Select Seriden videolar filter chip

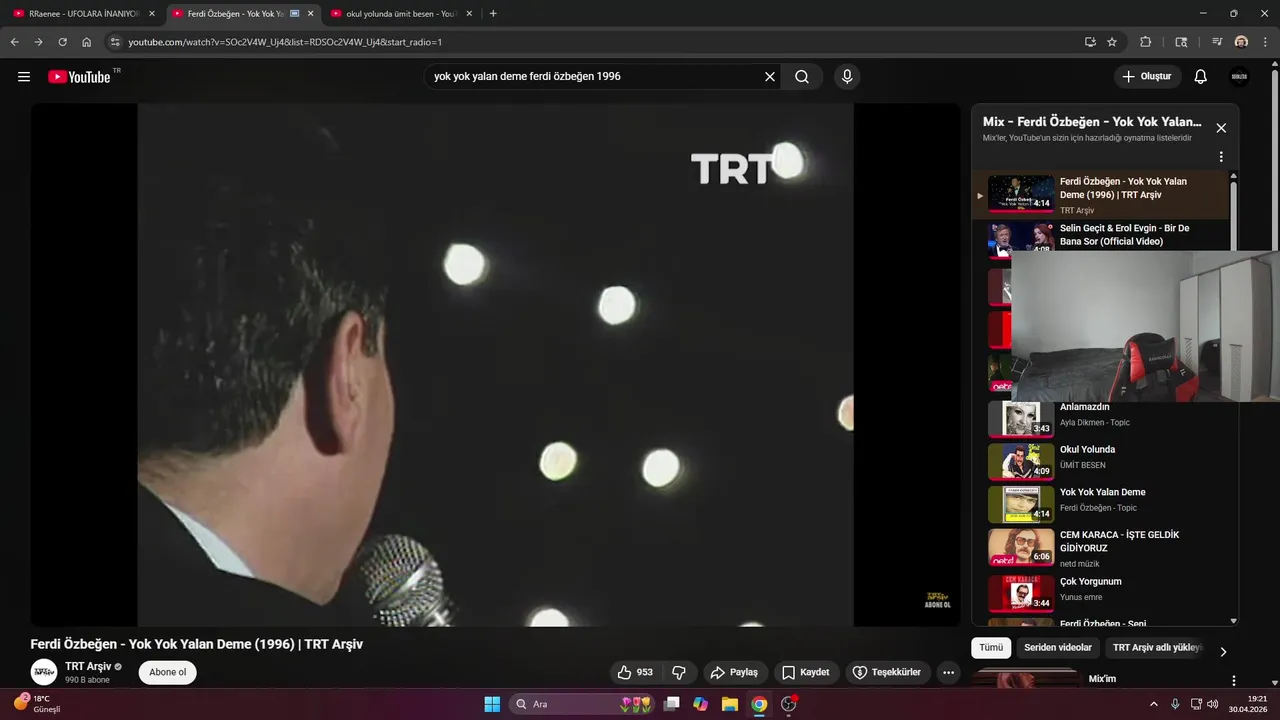[x=1058, y=648]
